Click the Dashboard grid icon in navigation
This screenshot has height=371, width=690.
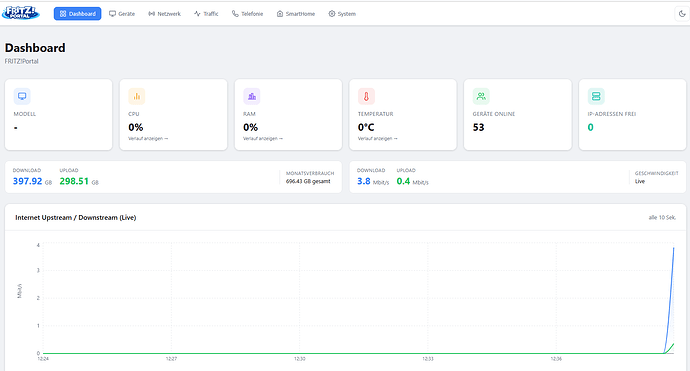coord(63,14)
